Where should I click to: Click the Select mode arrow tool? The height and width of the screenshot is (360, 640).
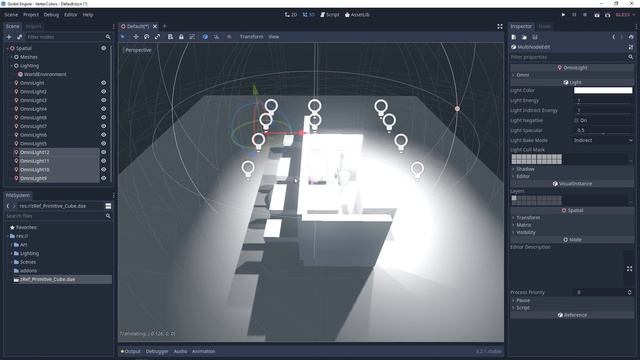tap(122, 37)
